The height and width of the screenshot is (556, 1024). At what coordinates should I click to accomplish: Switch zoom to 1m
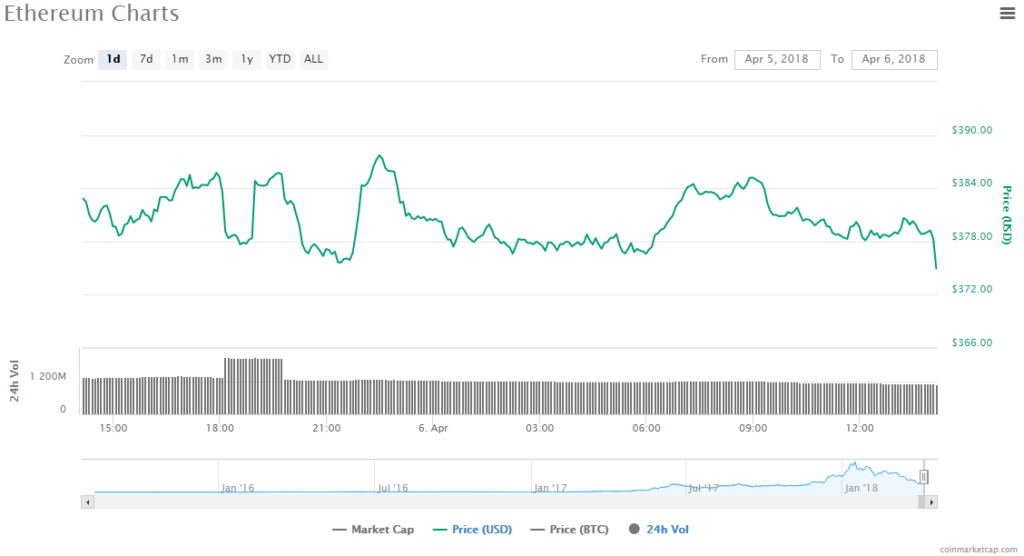pos(180,59)
